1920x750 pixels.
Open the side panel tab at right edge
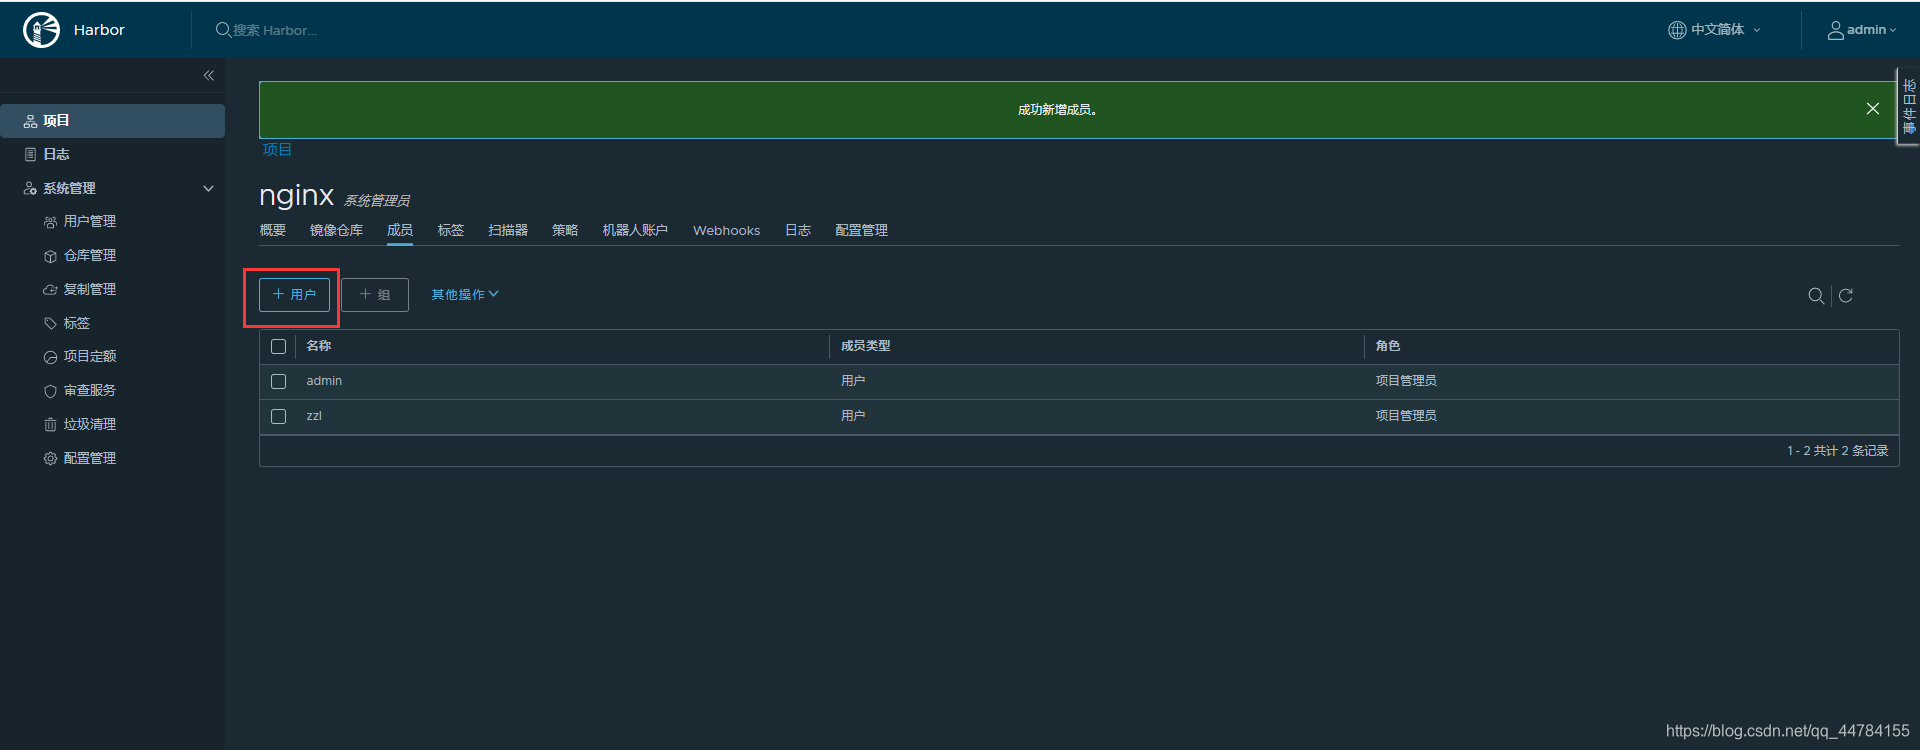(x=1909, y=107)
